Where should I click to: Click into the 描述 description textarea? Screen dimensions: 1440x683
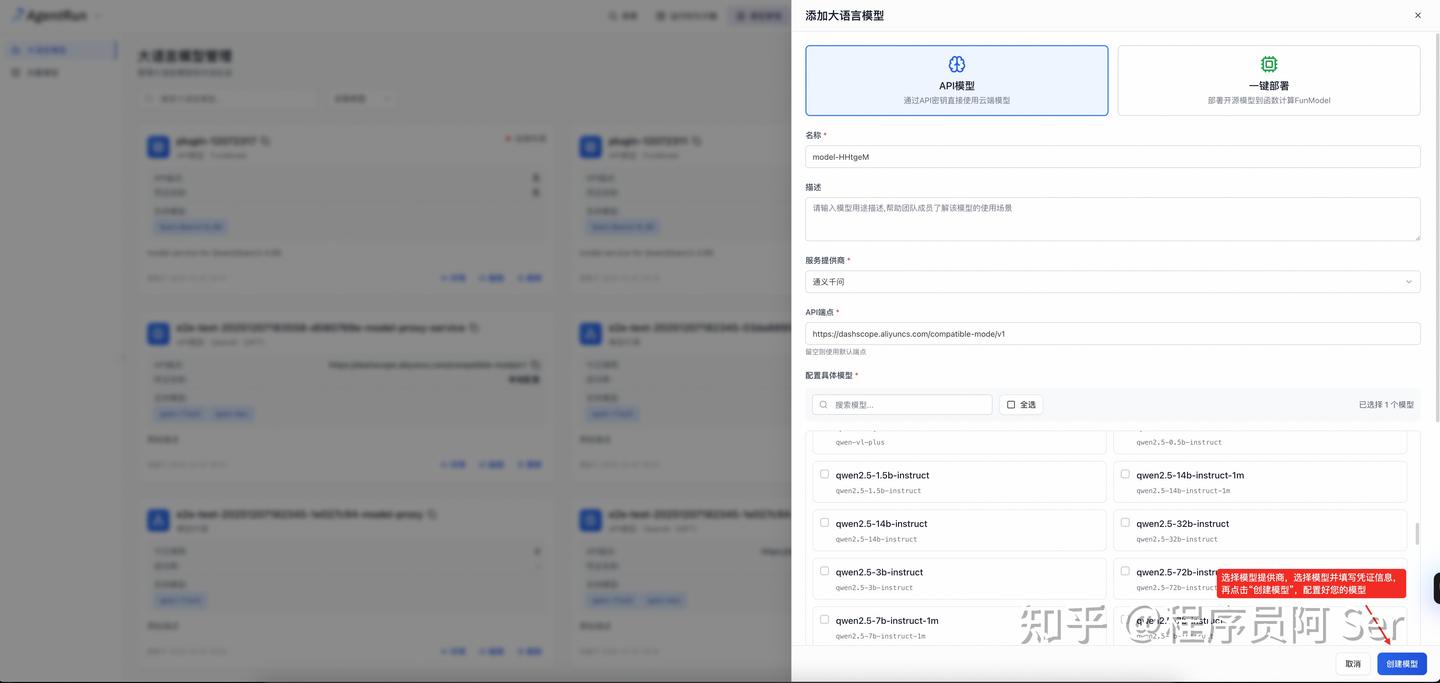[1113, 219]
